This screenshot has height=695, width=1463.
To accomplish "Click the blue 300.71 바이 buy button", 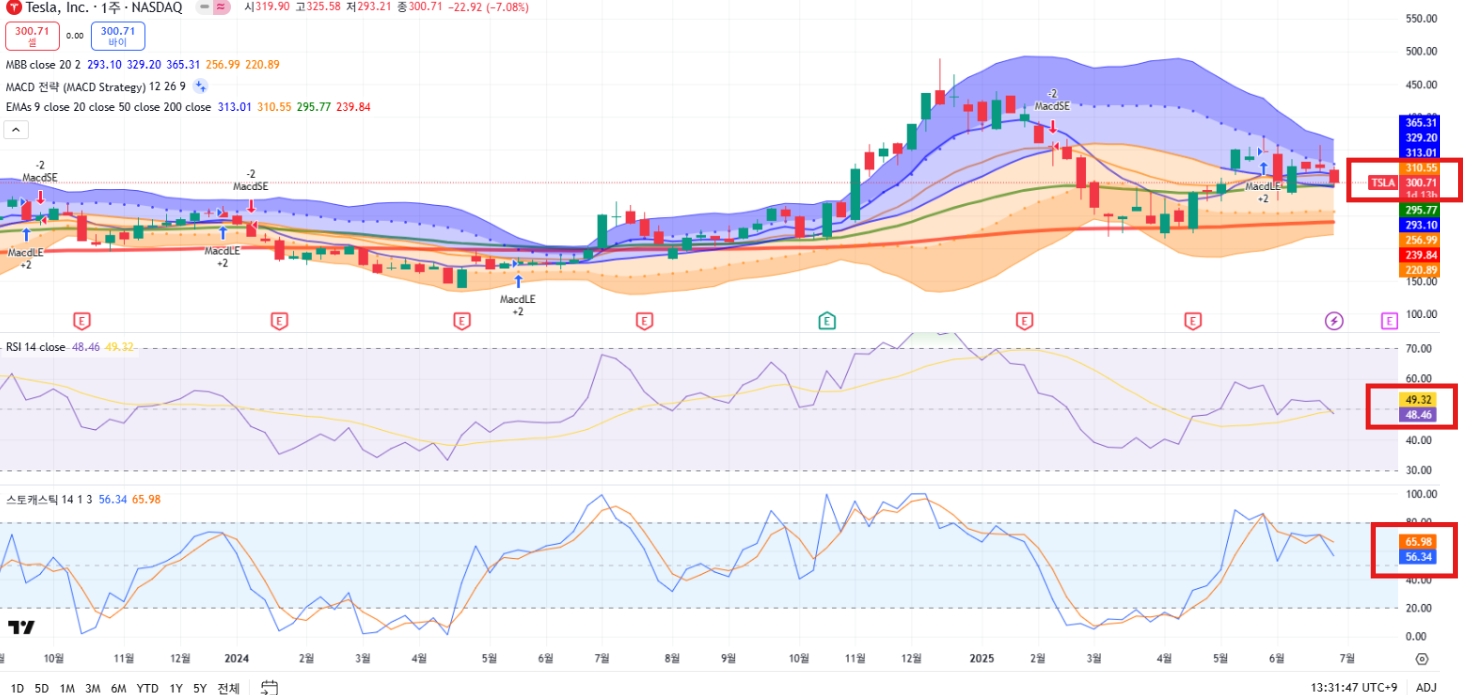I will click(118, 36).
